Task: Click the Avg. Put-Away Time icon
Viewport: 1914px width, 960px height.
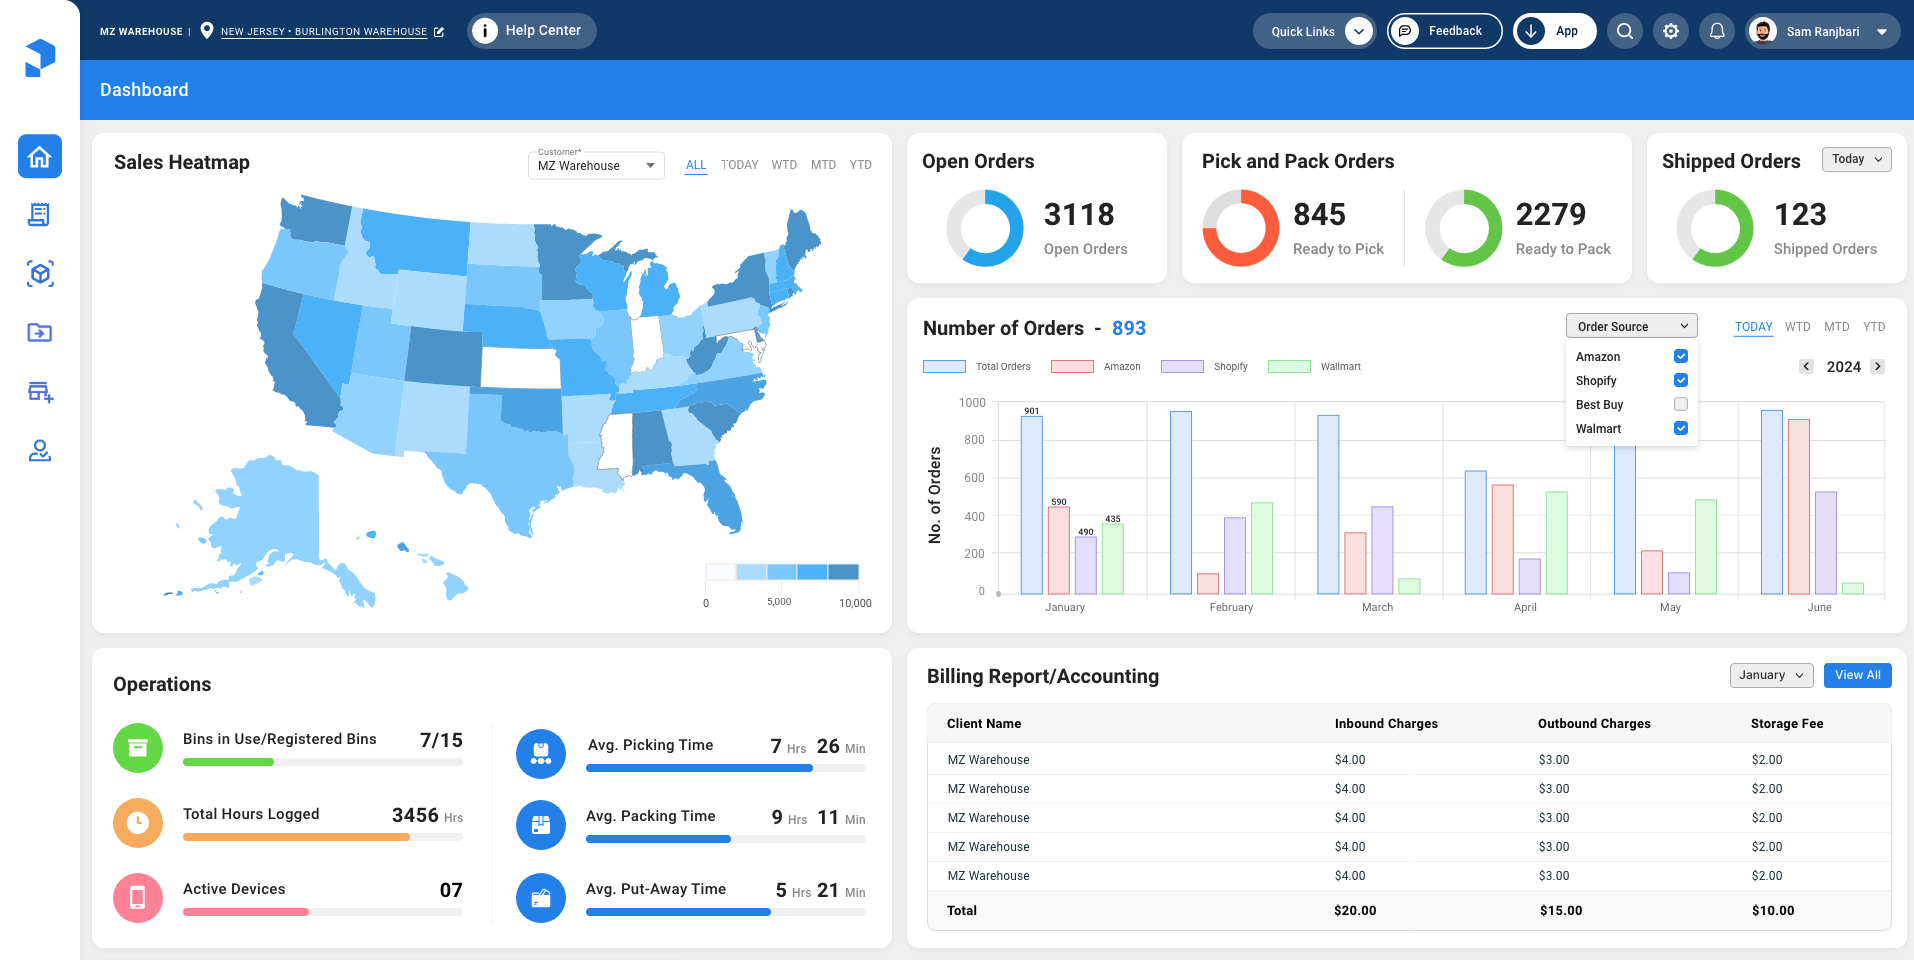Action: click(541, 898)
